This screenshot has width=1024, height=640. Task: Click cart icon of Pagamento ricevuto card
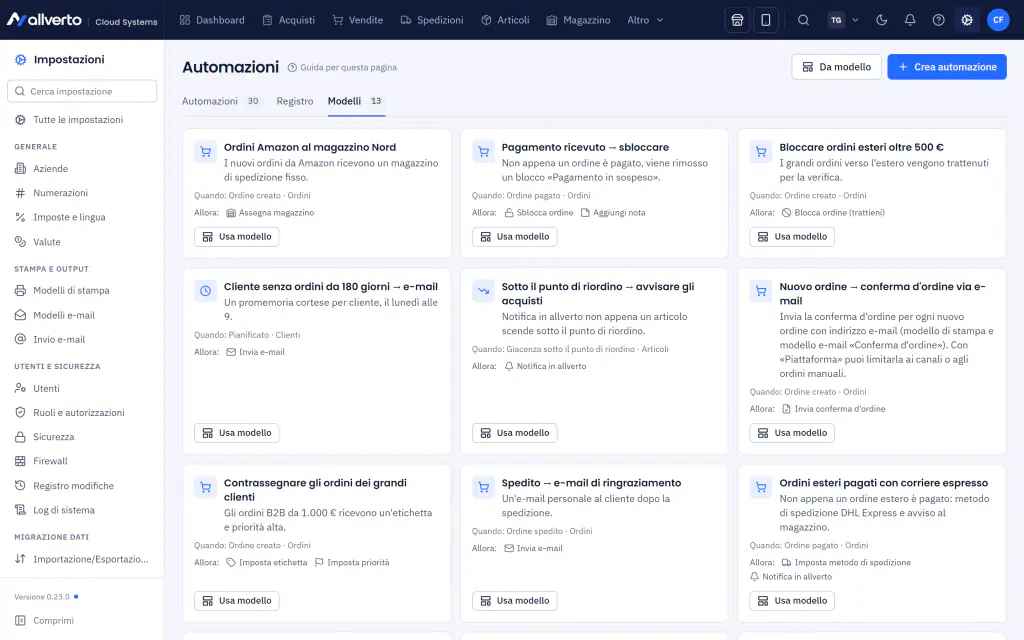point(483,152)
